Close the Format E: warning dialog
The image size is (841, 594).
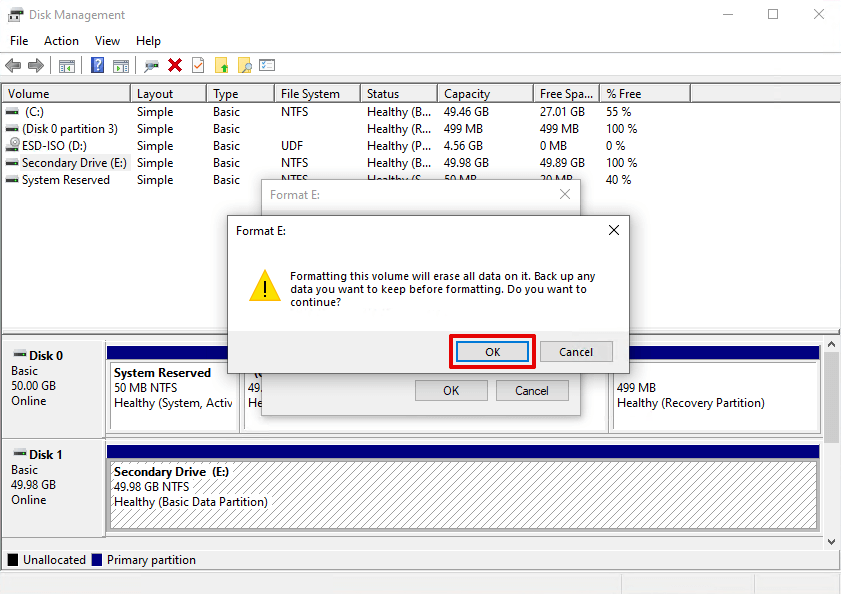tap(614, 230)
